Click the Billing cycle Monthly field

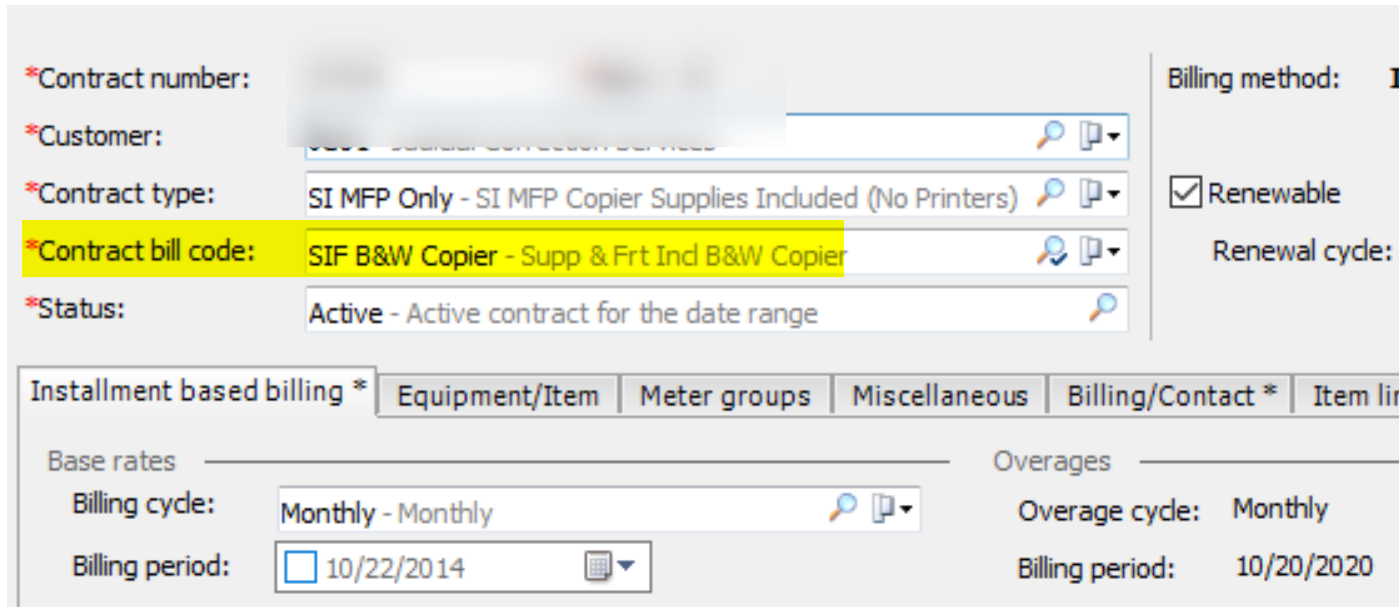pos(599,509)
